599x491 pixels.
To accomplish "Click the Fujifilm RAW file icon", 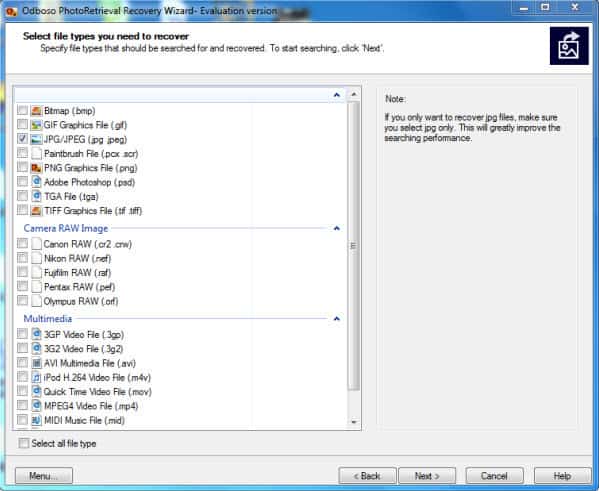I will pos(36,272).
